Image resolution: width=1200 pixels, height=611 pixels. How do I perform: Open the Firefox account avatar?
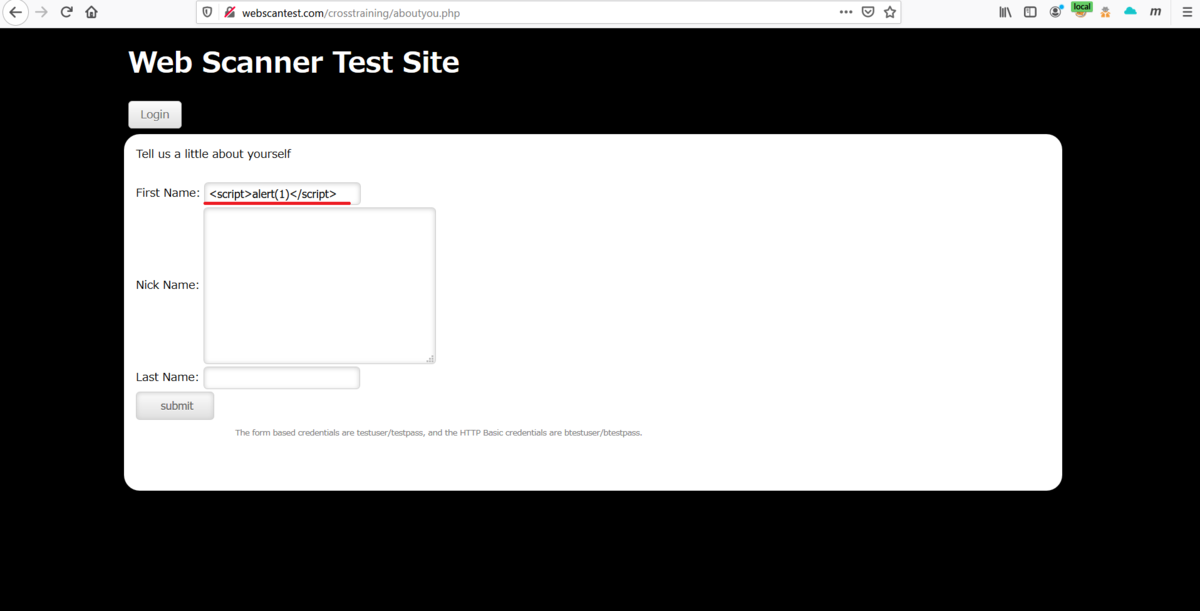pos(1056,12)
